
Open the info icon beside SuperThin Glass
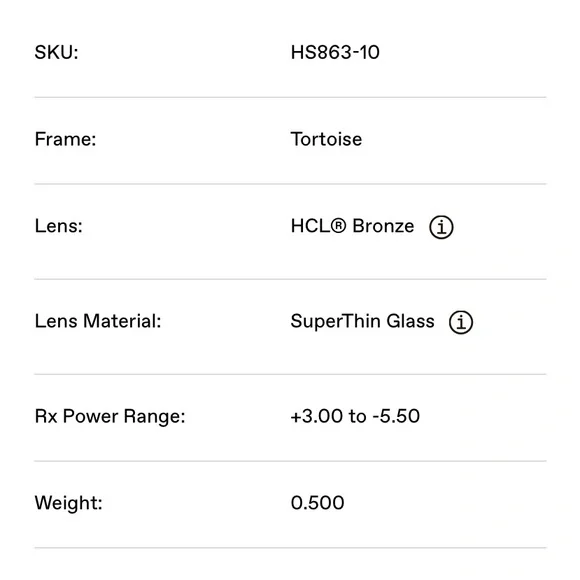461,322
